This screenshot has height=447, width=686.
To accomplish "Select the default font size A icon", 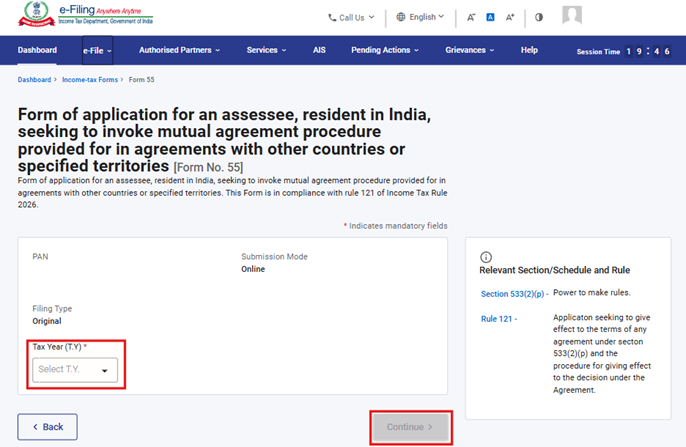I will (x=490, y=17).
